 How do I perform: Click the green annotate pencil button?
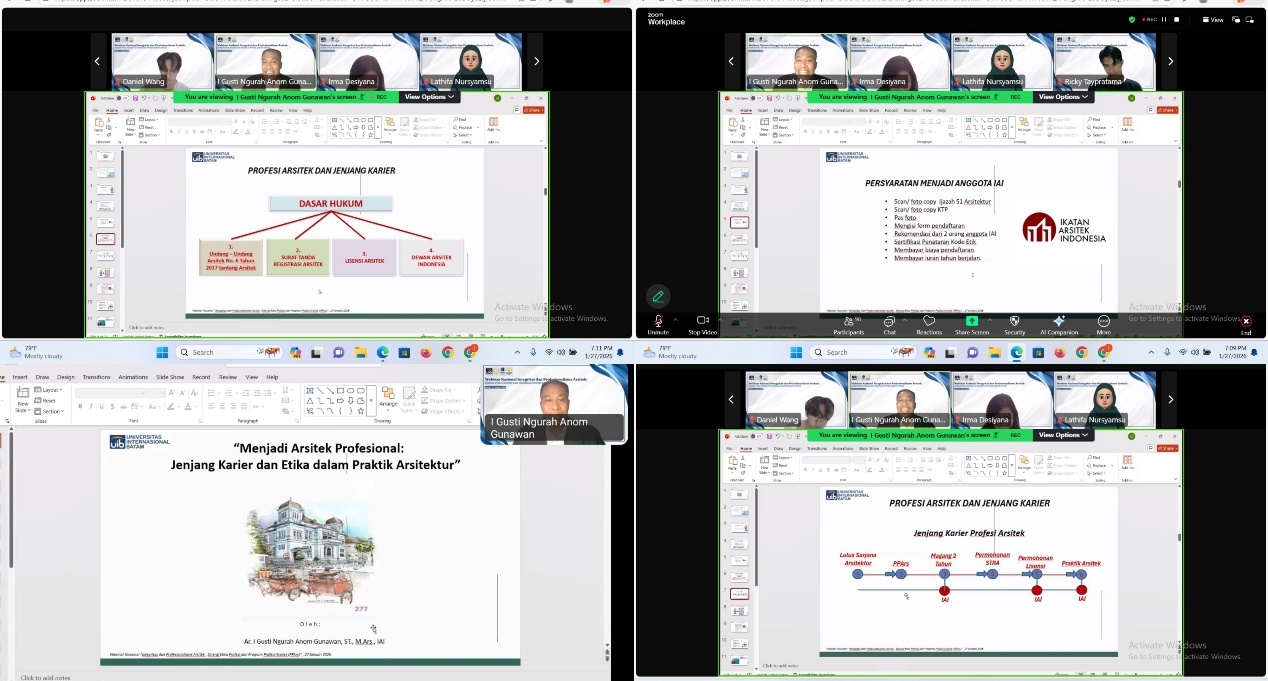[x=657, y=296]
